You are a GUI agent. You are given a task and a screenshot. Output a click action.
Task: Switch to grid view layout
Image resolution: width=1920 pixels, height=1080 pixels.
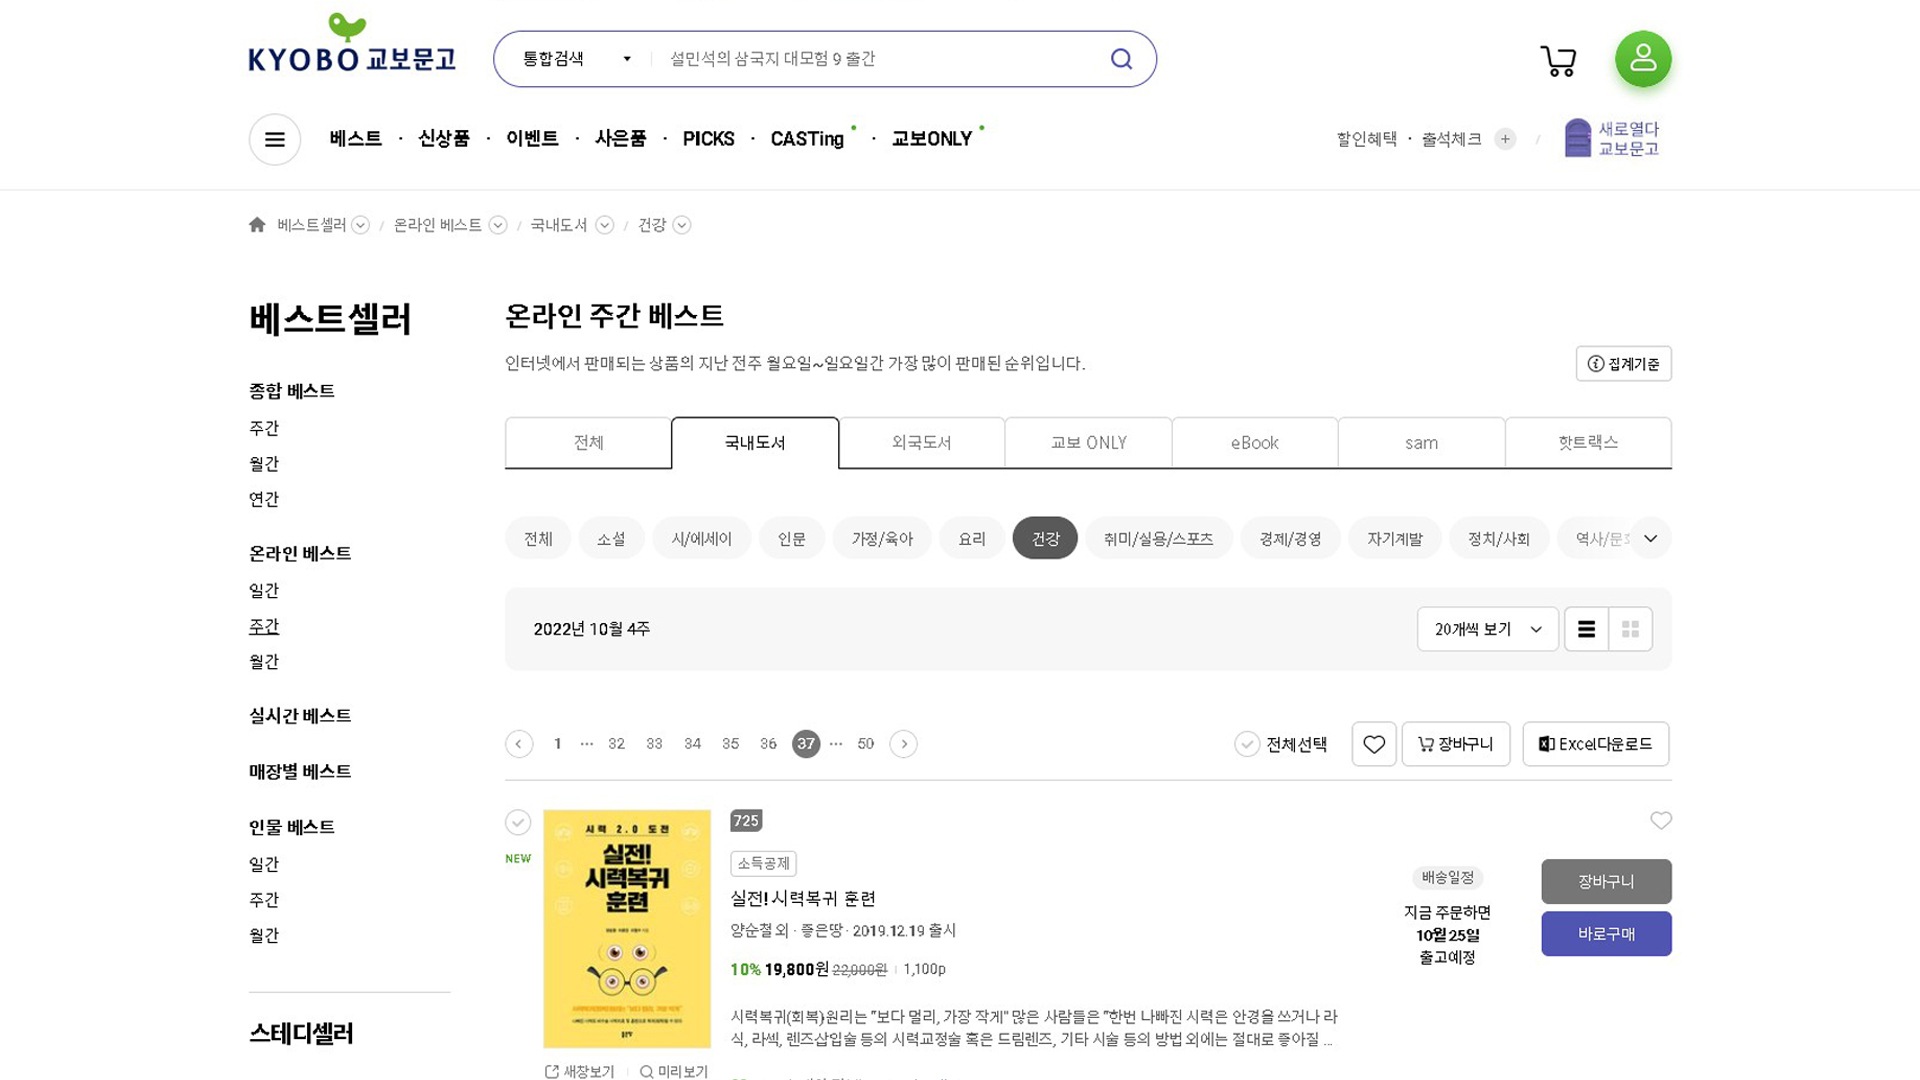pyautogui.click(x=1630, y=629)
